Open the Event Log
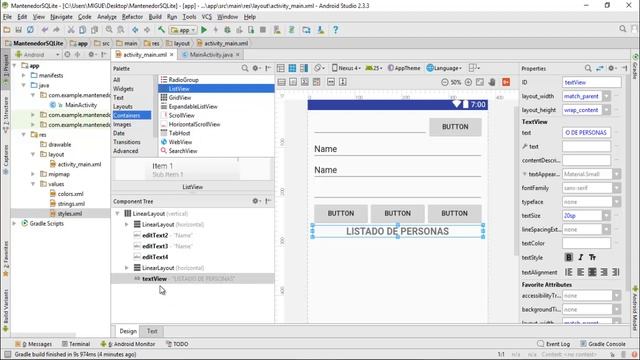Screen dimensions: 640x360 coord(553,344)
